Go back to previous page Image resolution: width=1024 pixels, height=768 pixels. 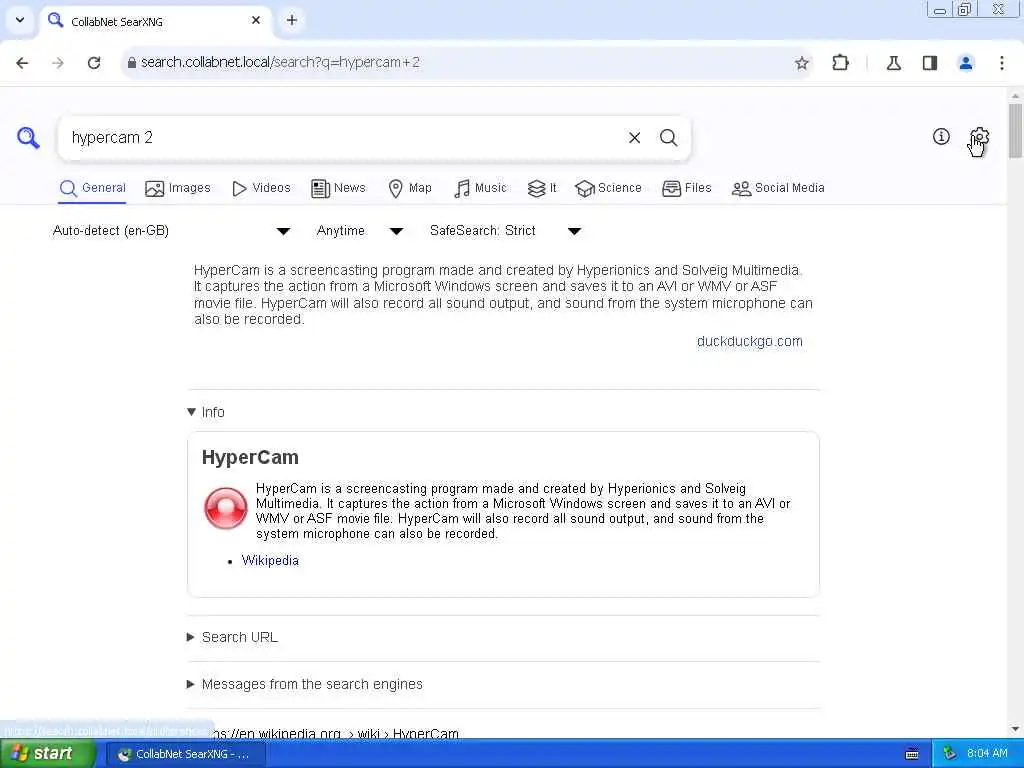[22, 63]
